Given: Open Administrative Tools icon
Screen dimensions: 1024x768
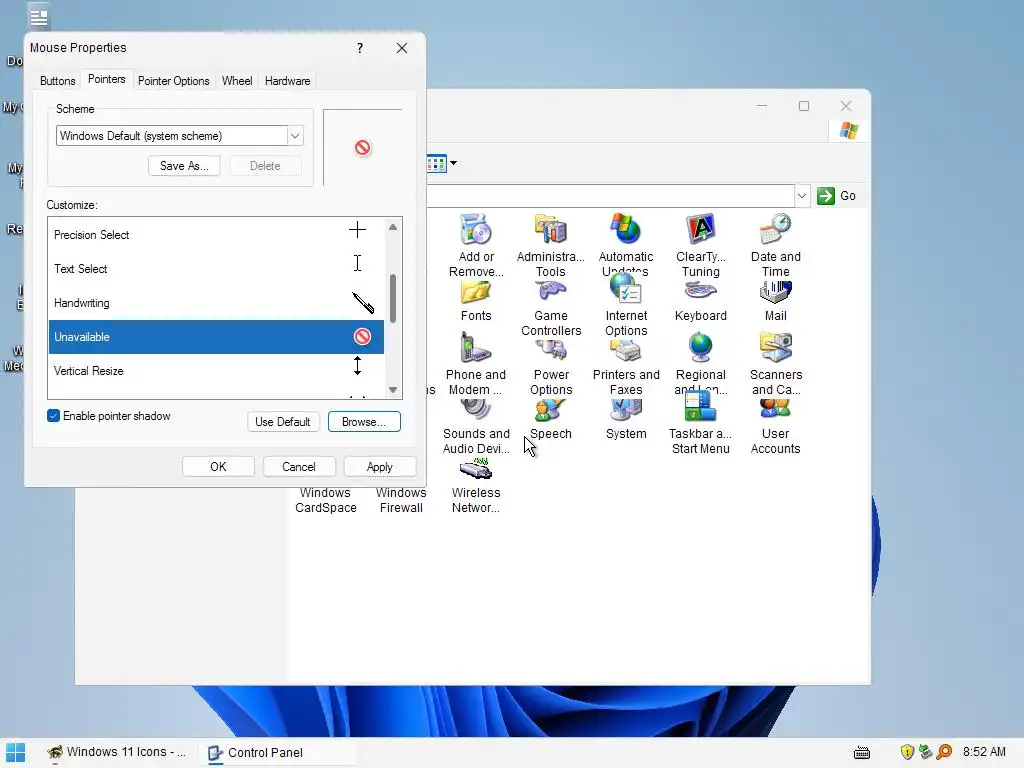Looking at the screenshot, I should pyautogui.click(x=551, y=230).
